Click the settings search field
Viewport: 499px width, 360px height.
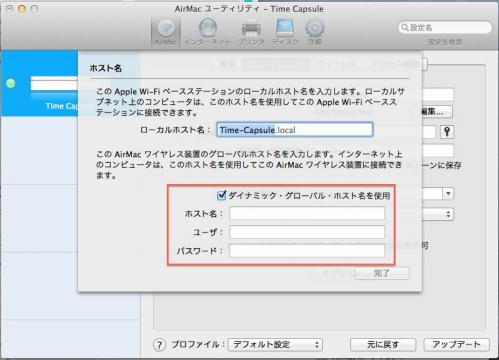[445, 27]
